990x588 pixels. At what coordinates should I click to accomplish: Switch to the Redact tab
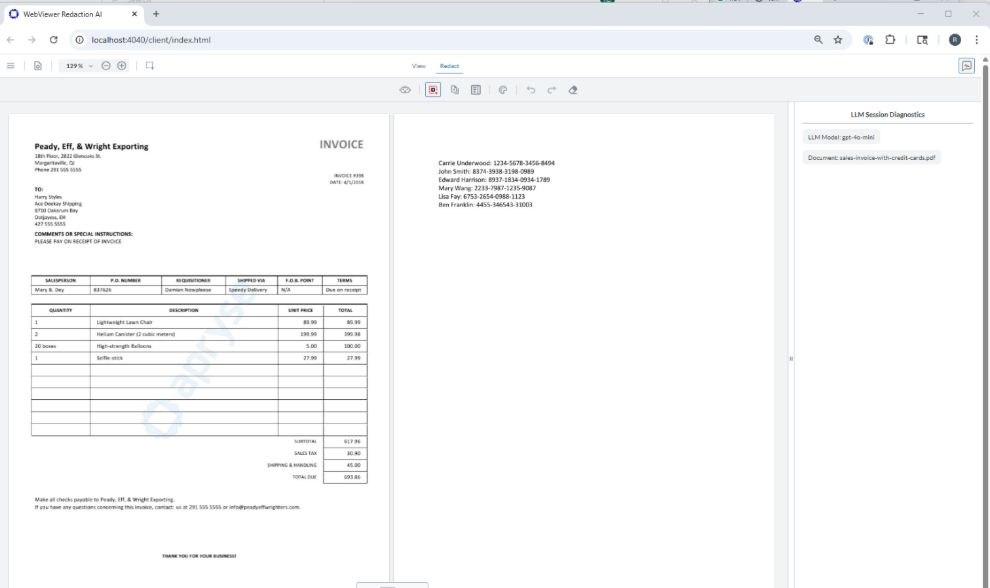tap(450, 66)
